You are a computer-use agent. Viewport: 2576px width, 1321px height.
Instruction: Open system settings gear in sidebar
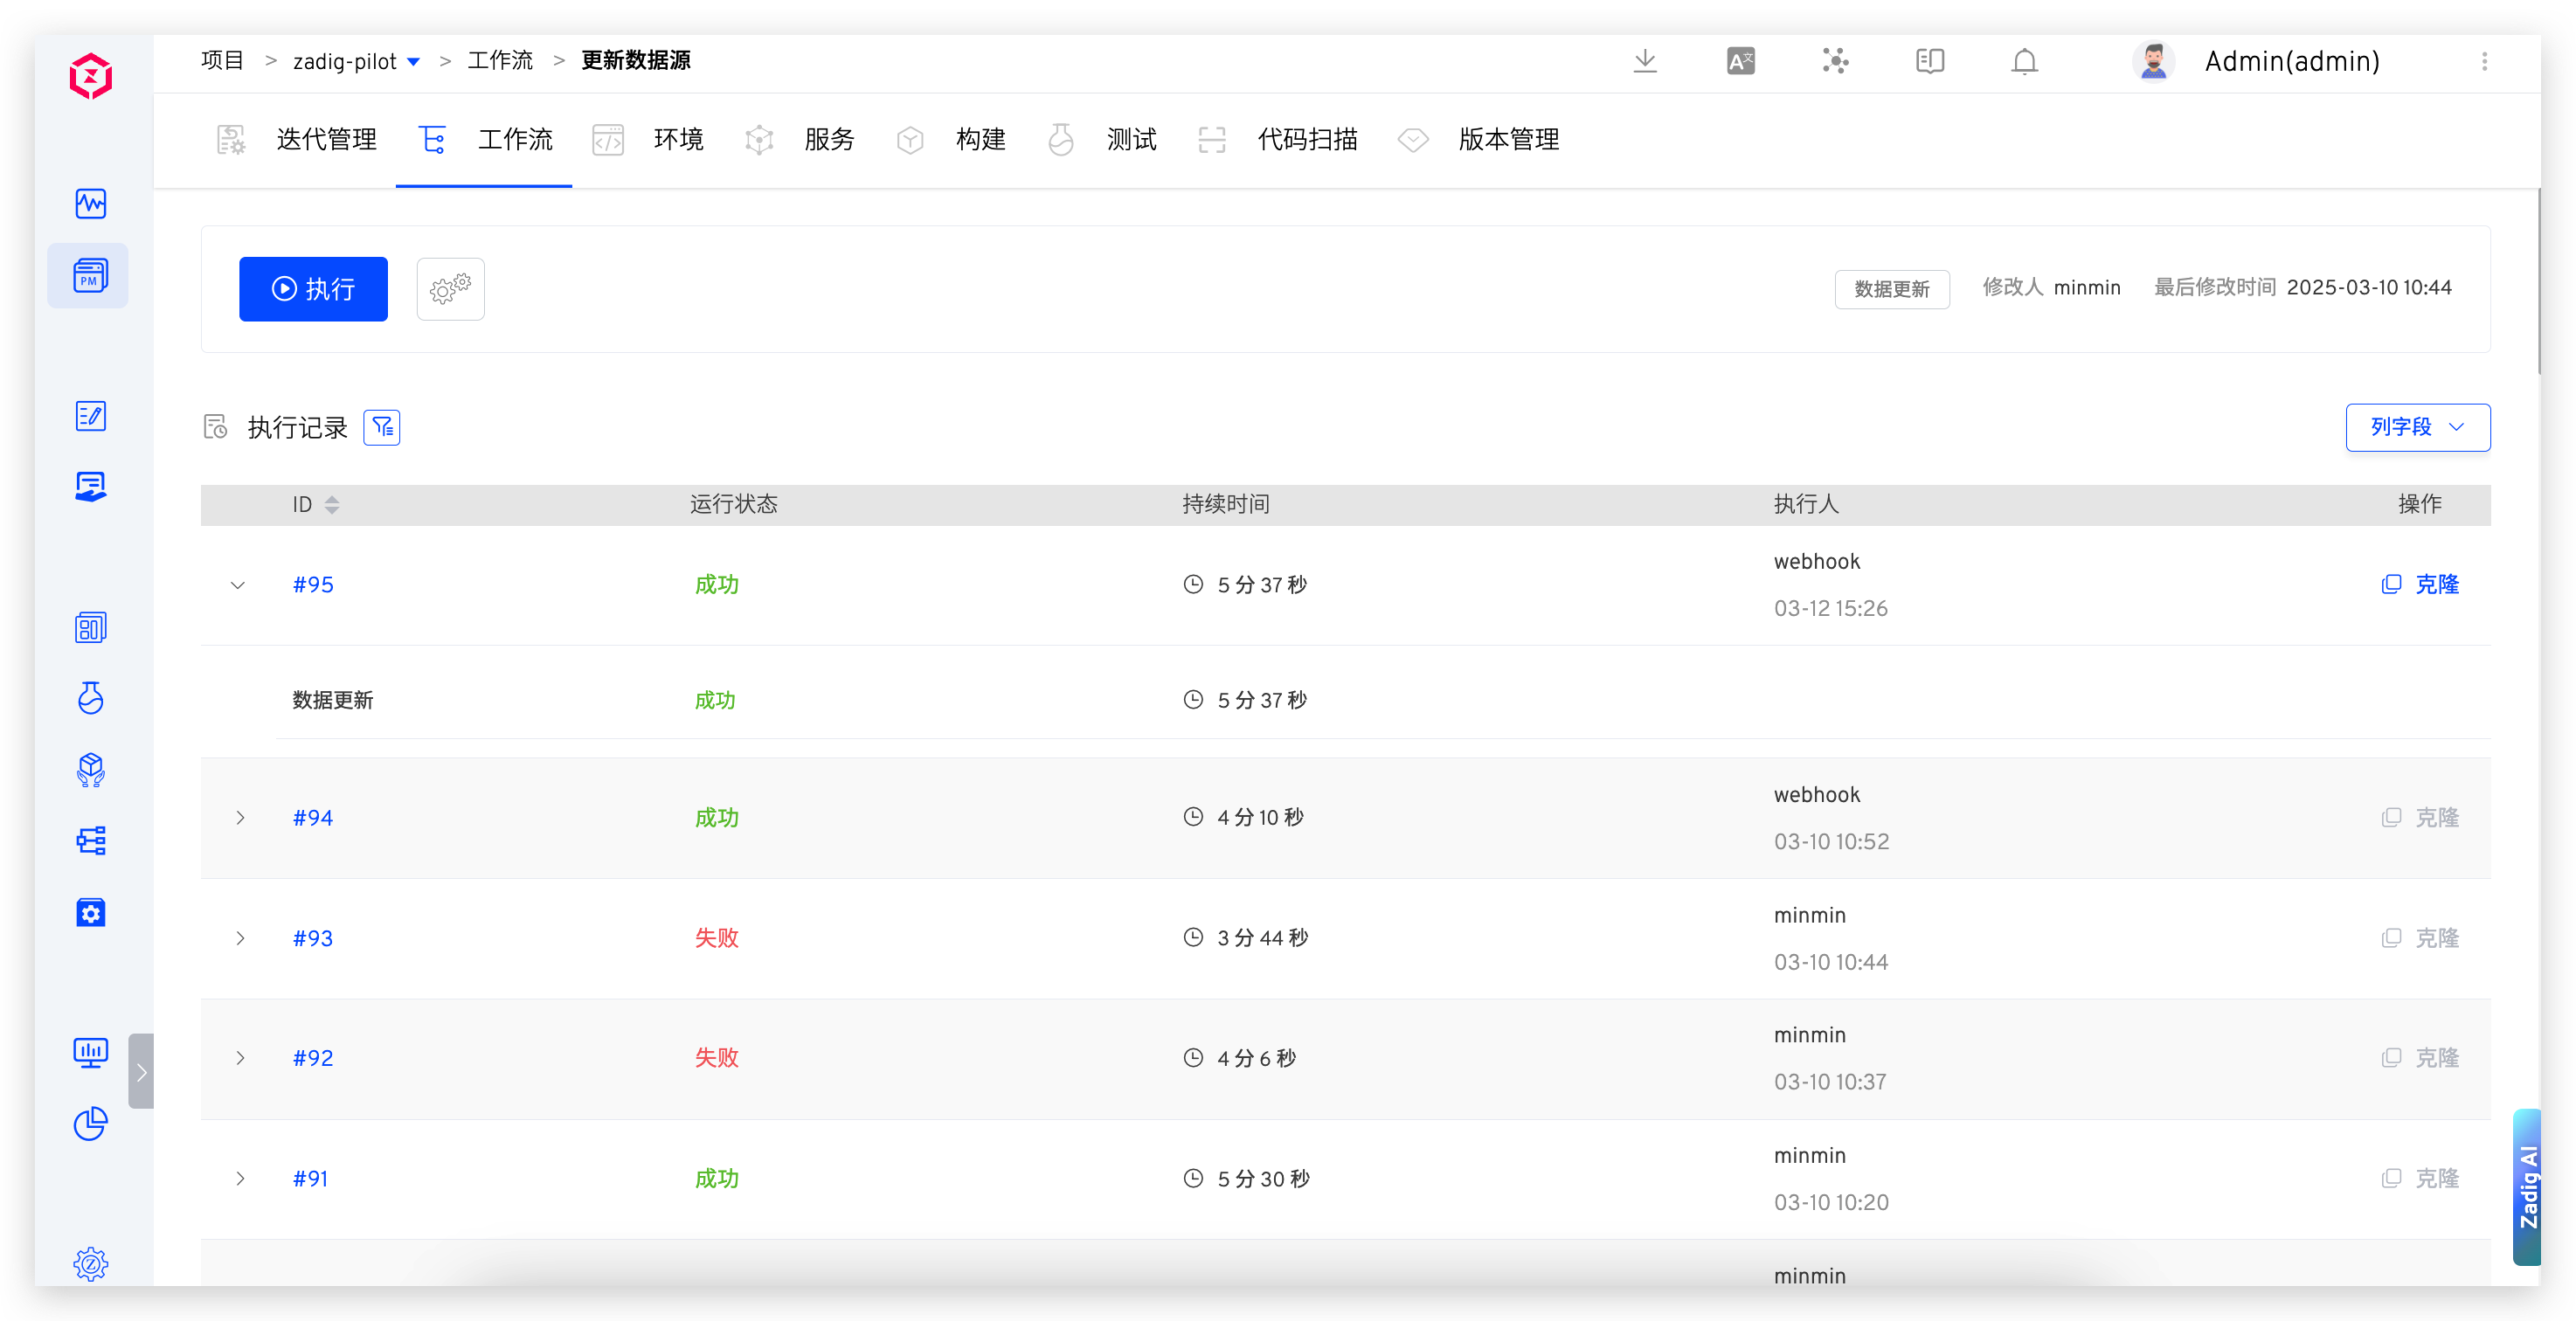click(90, 1264)
